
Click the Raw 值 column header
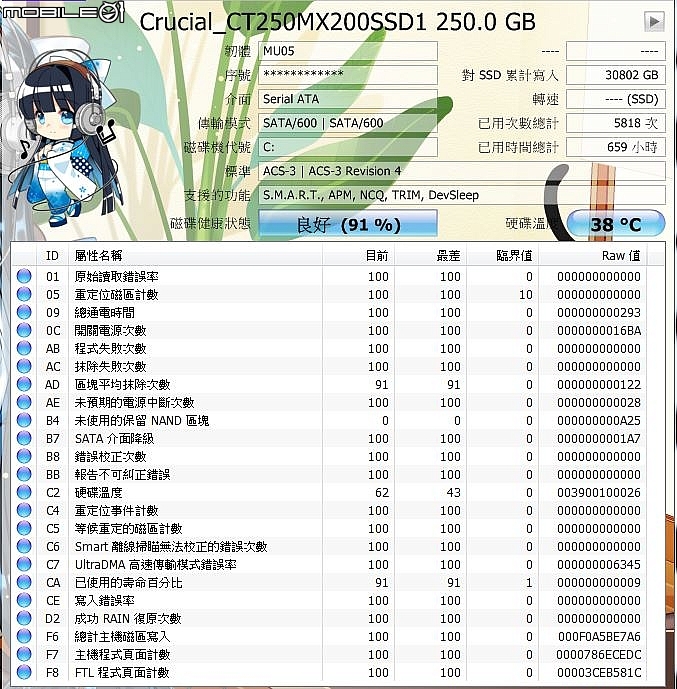tap(593, 255)
